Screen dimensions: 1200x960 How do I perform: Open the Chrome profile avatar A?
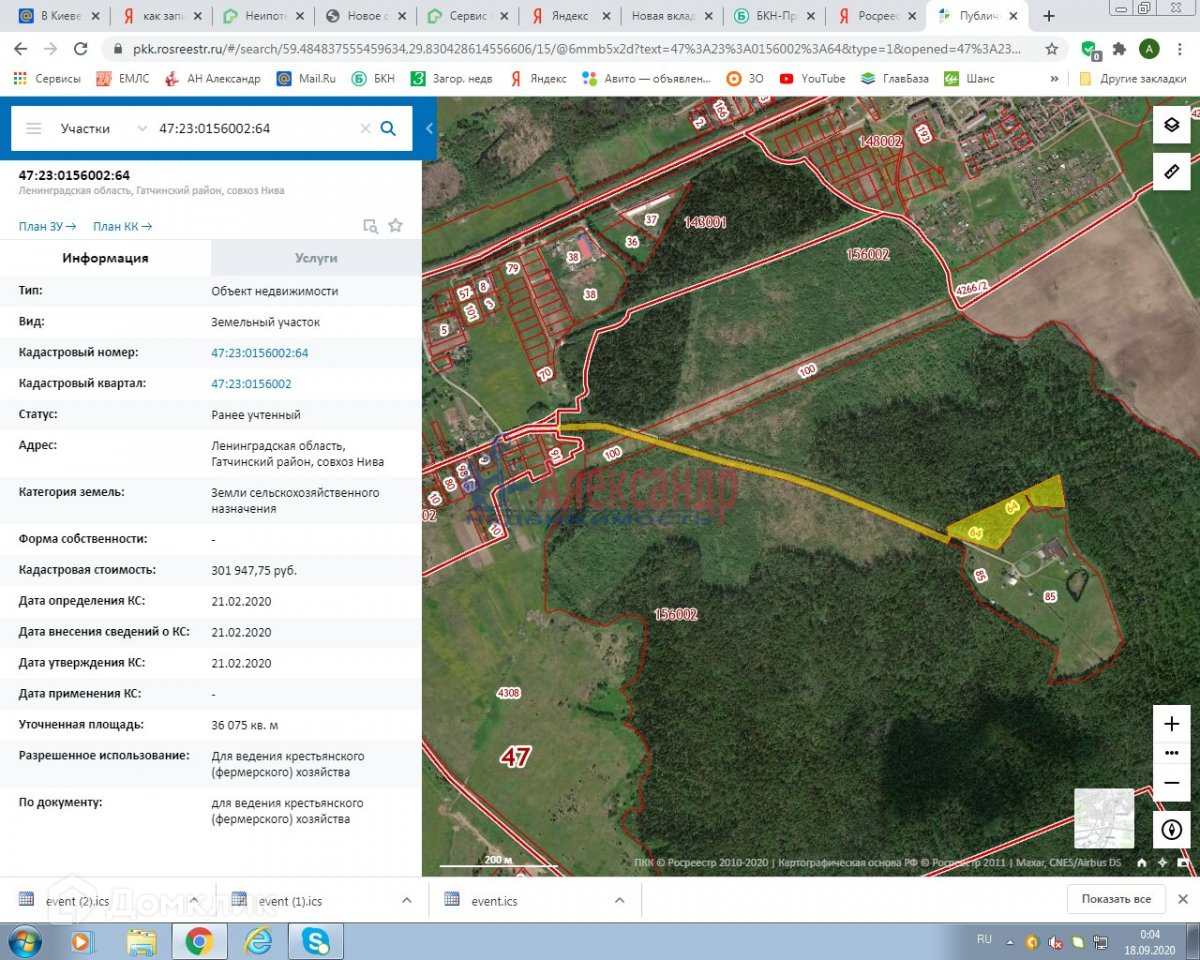tap(1149, 49)
